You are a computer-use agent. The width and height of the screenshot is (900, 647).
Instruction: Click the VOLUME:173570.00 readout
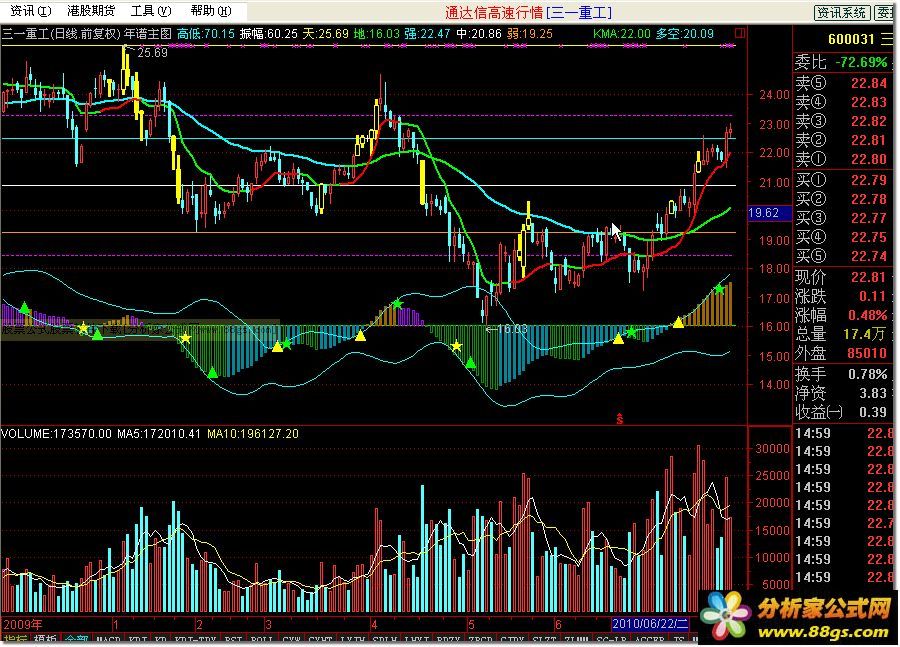coord(56,434)
